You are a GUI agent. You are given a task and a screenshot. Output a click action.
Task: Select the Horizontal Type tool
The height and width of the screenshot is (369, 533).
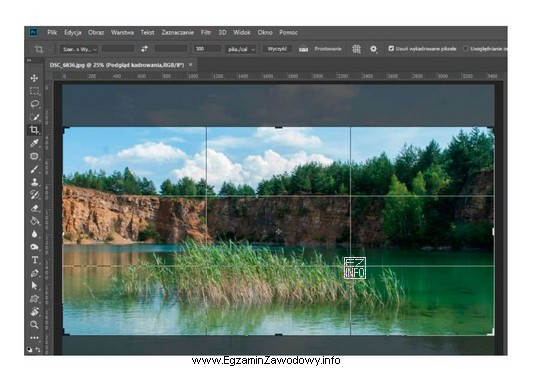click(x=34, y=260)
